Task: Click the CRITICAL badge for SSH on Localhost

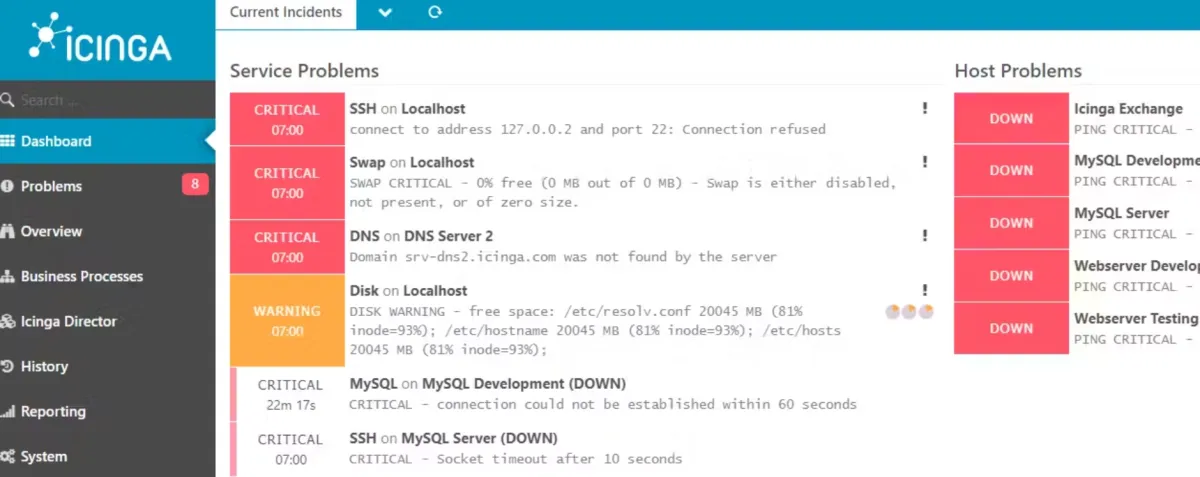Action: coord(287,119)
